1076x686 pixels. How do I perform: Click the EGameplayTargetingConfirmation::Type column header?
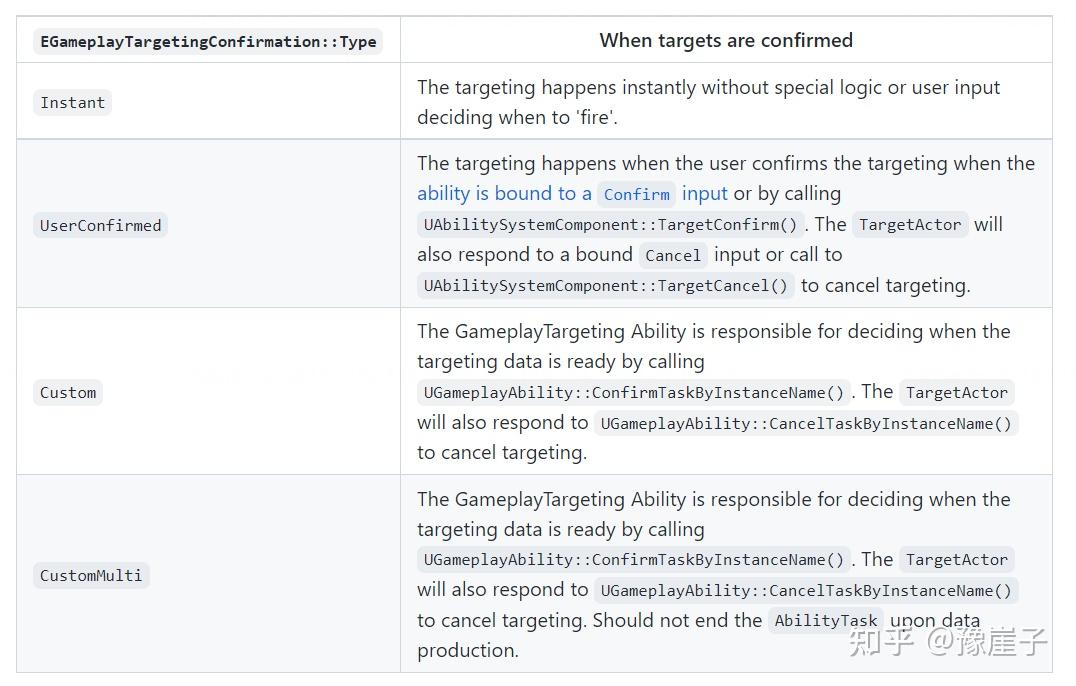208,41
